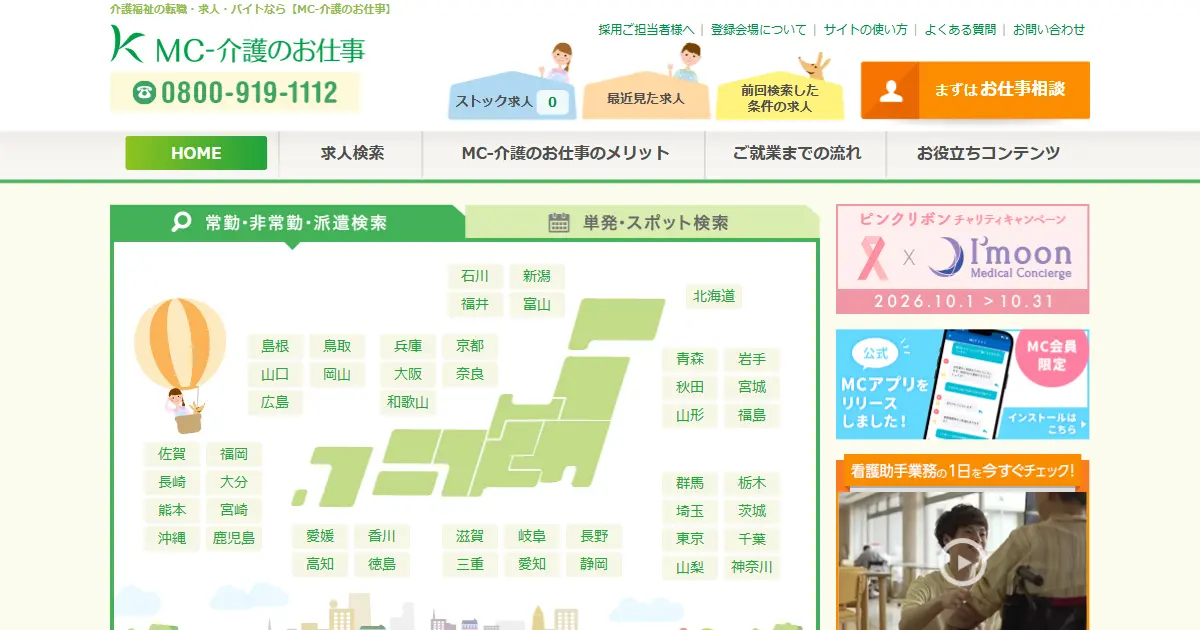Choose 石川 prefecture

coord(475,276)
